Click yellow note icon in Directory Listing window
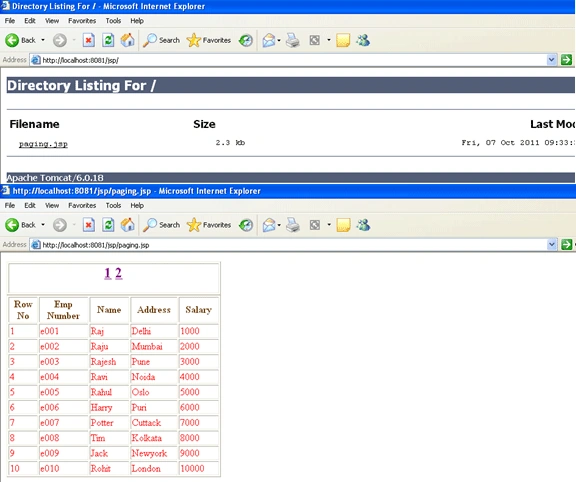The image size is (576, 482). 343,40
